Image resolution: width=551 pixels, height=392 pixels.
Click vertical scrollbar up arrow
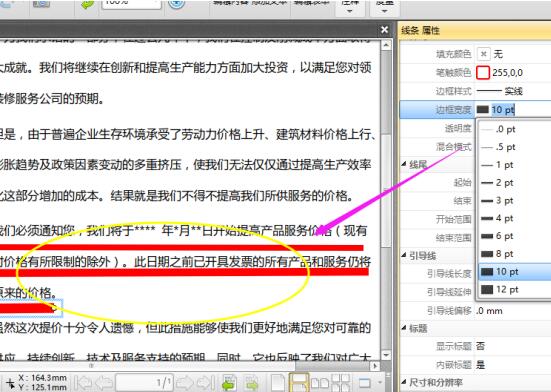[386, 45]
